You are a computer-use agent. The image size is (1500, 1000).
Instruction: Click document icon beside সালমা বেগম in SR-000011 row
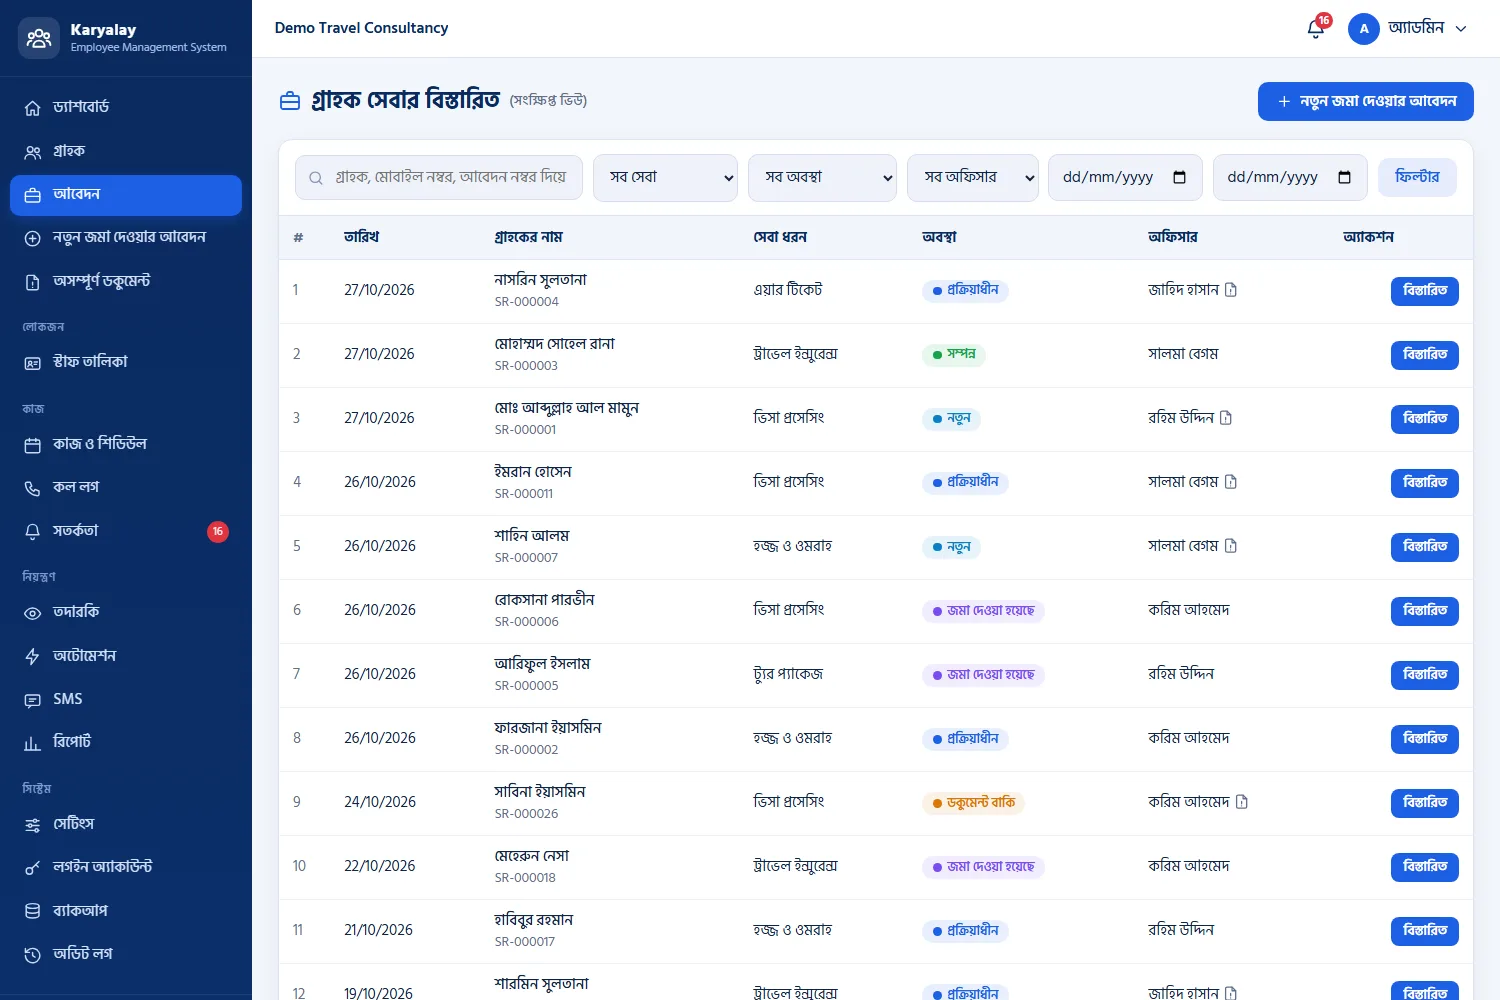1231,482
